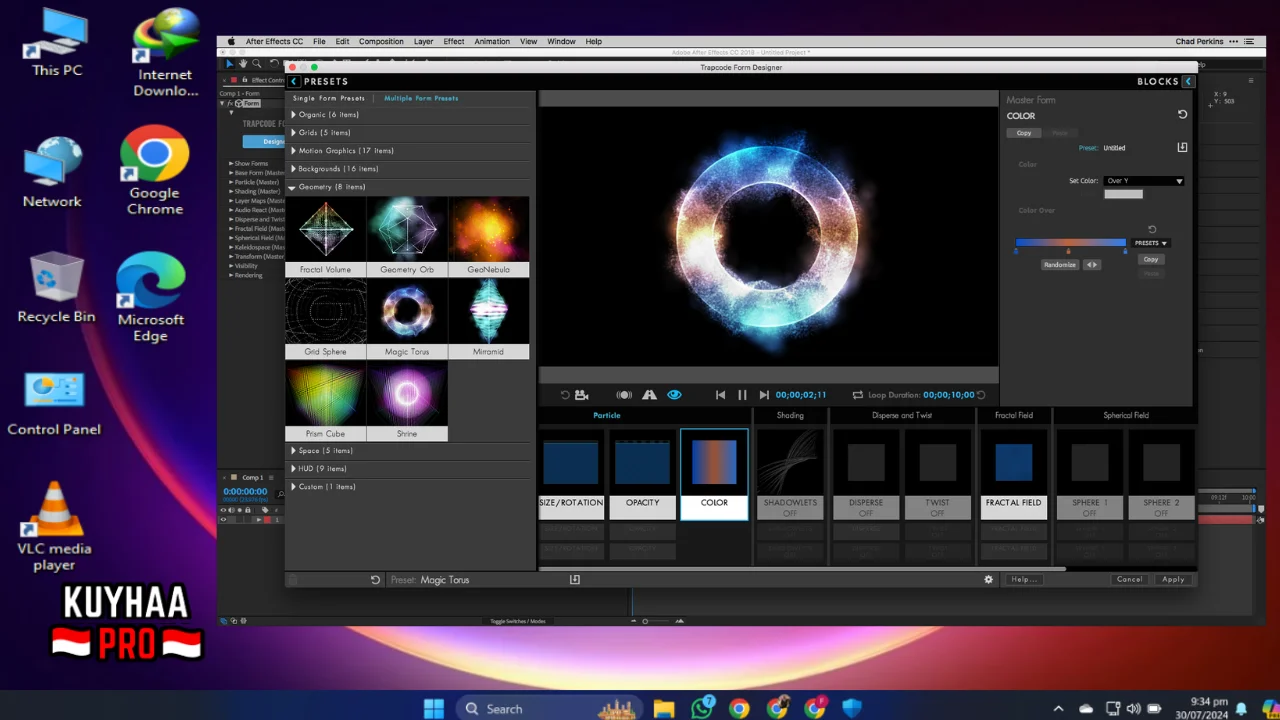Open the Layer menu
The height and width of the screenshot is (720, 1280).
pos(423,41)
